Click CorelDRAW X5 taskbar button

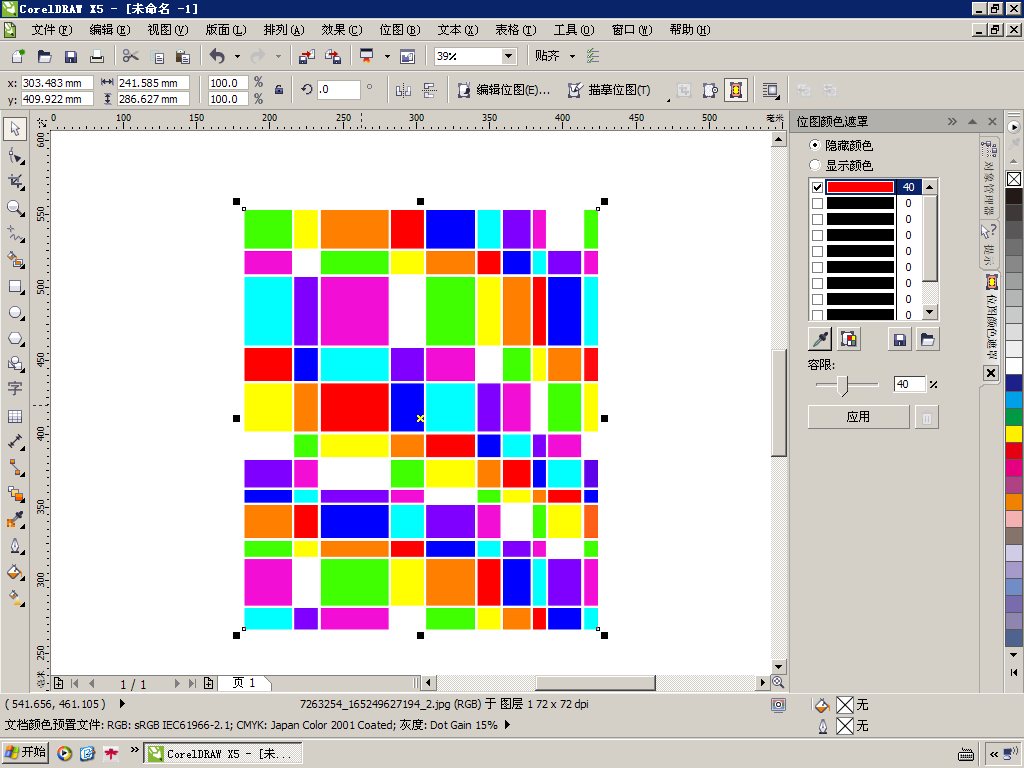pos(222,754)
